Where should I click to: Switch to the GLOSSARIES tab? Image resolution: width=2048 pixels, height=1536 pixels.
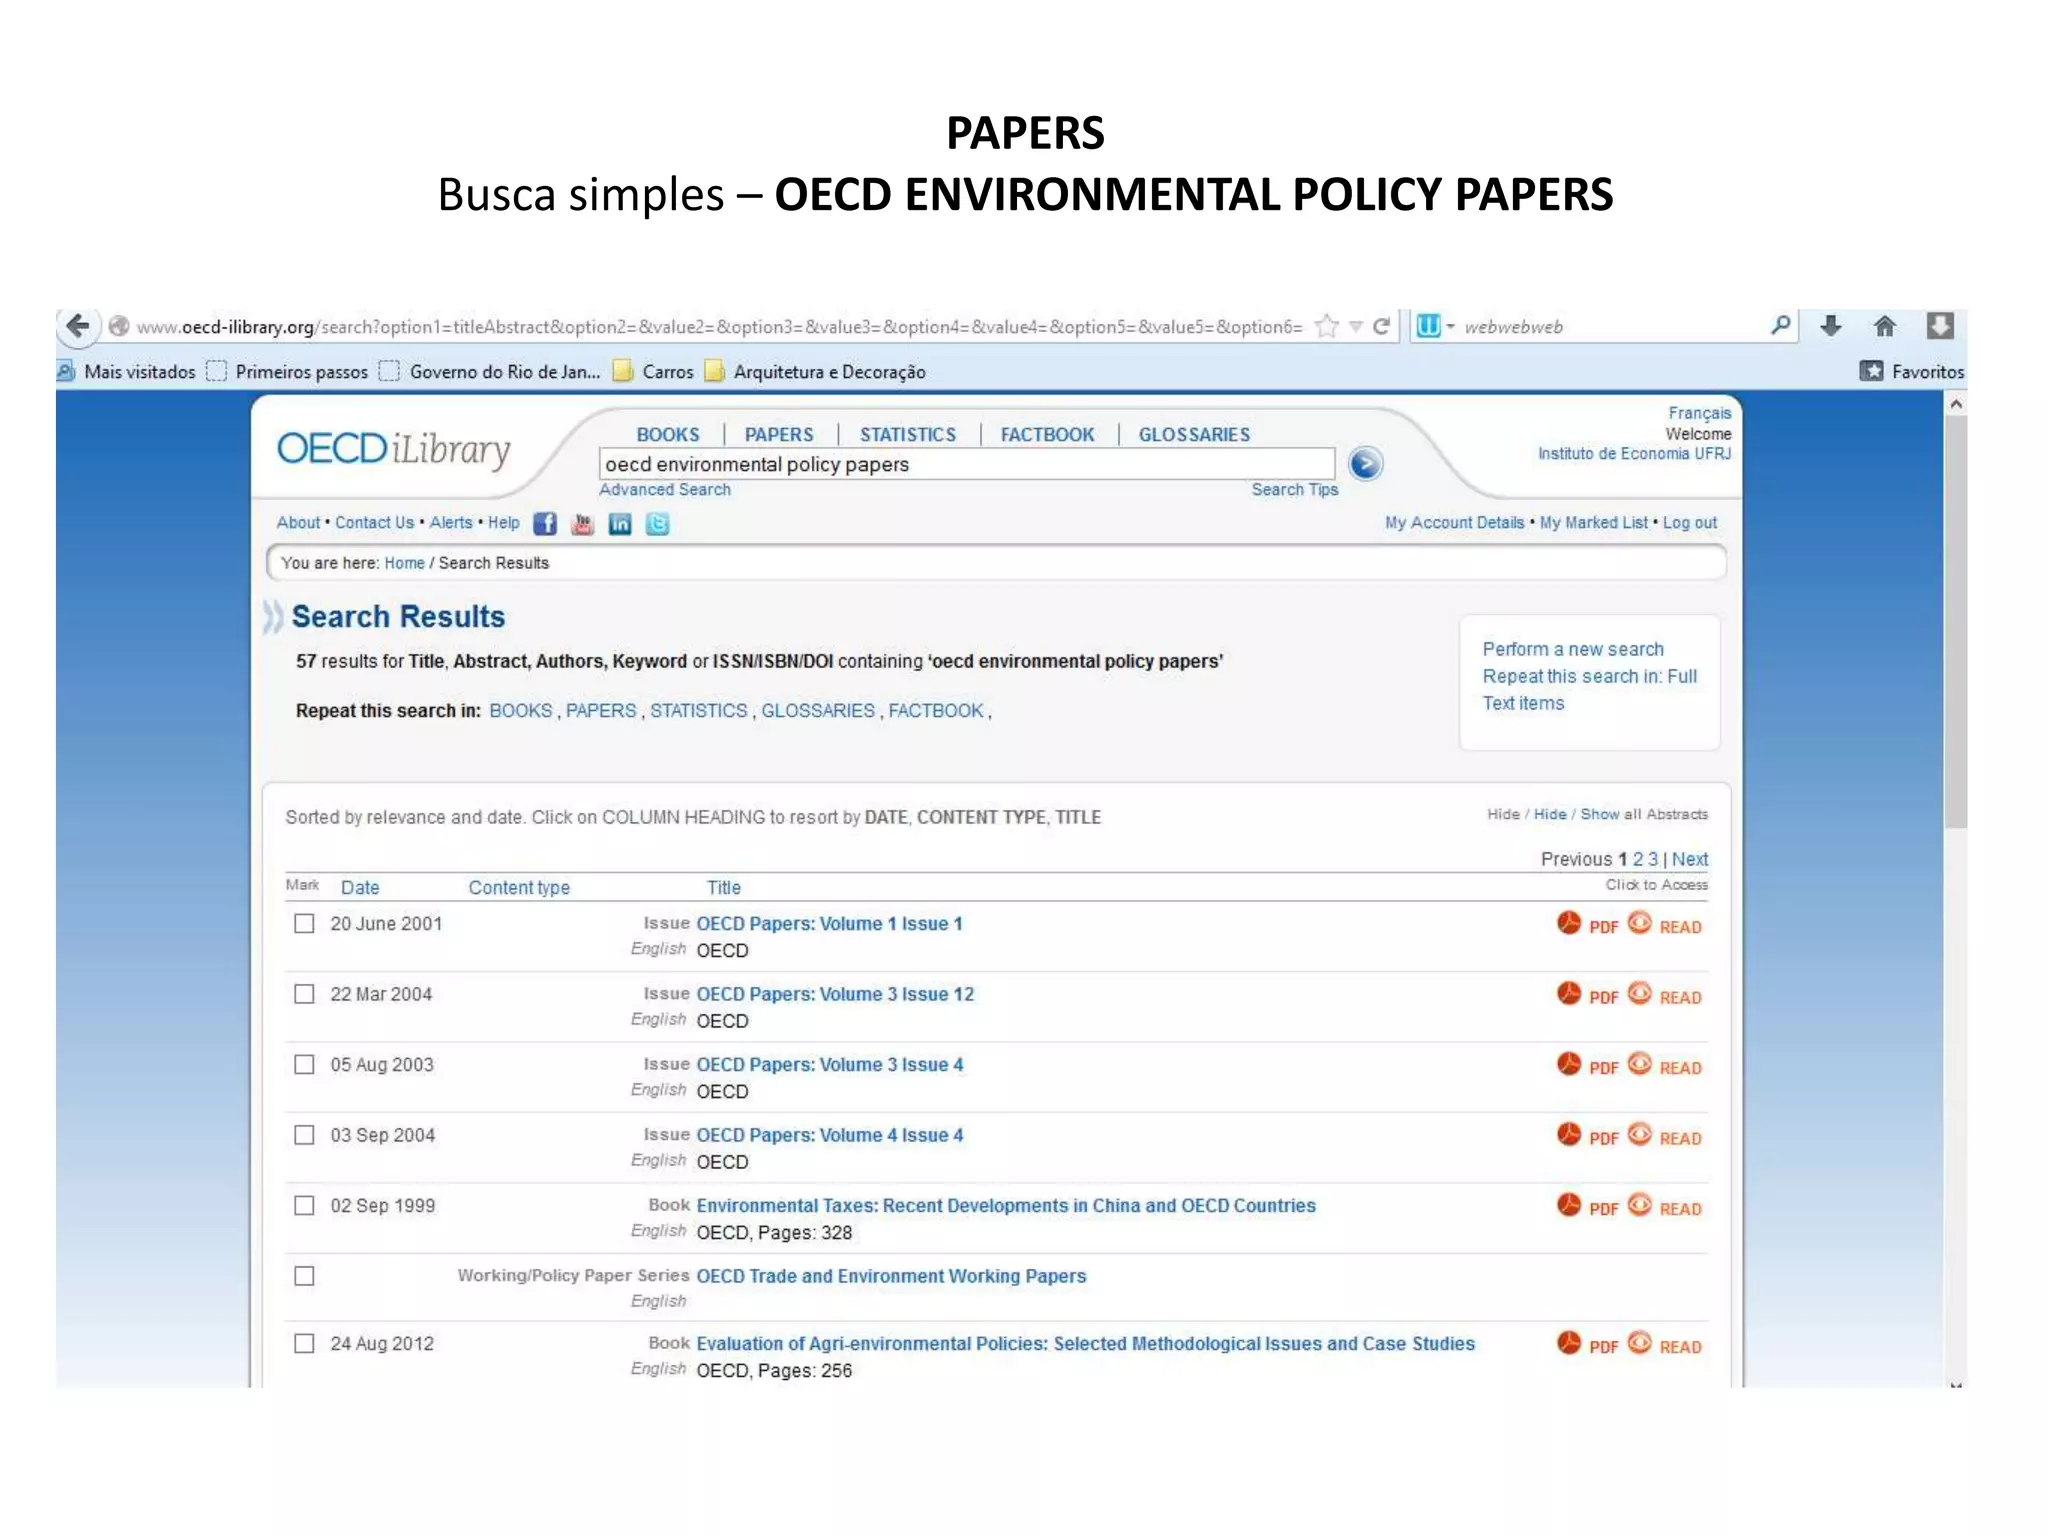1194,434
